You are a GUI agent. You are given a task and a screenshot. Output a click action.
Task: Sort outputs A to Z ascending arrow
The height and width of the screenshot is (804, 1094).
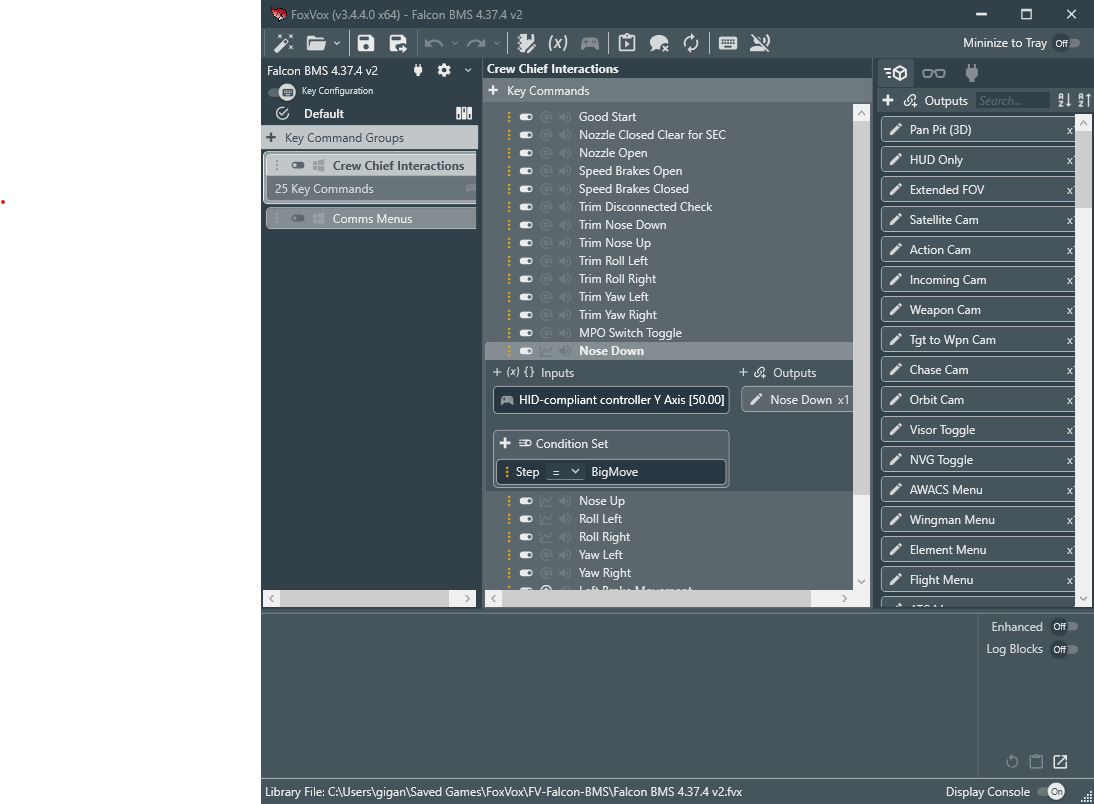(1085, 100)
